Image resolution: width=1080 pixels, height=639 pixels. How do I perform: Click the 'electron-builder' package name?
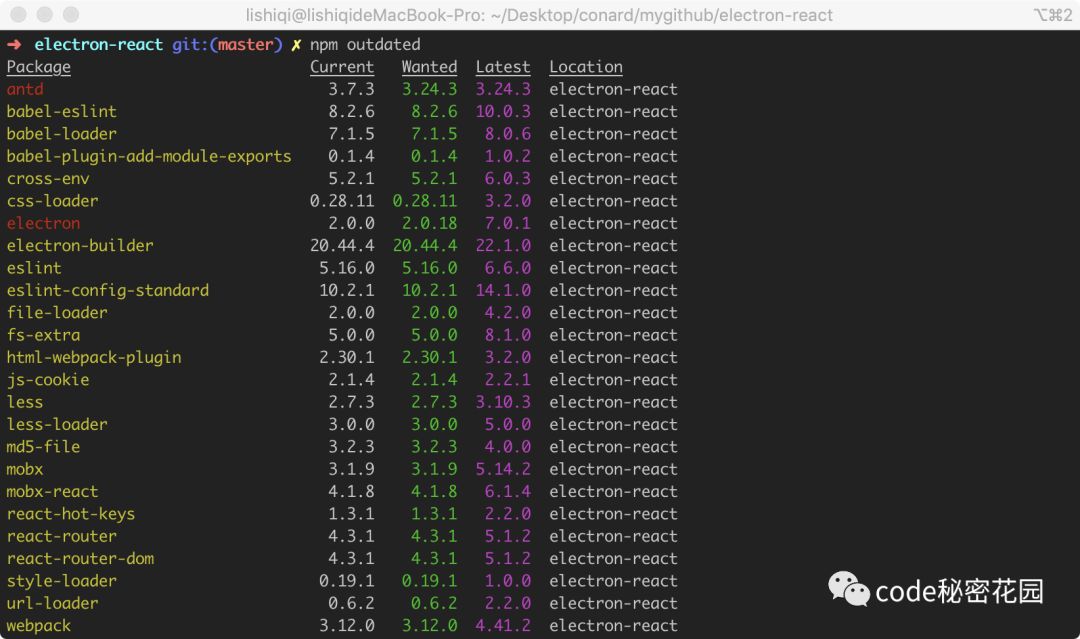80,246
